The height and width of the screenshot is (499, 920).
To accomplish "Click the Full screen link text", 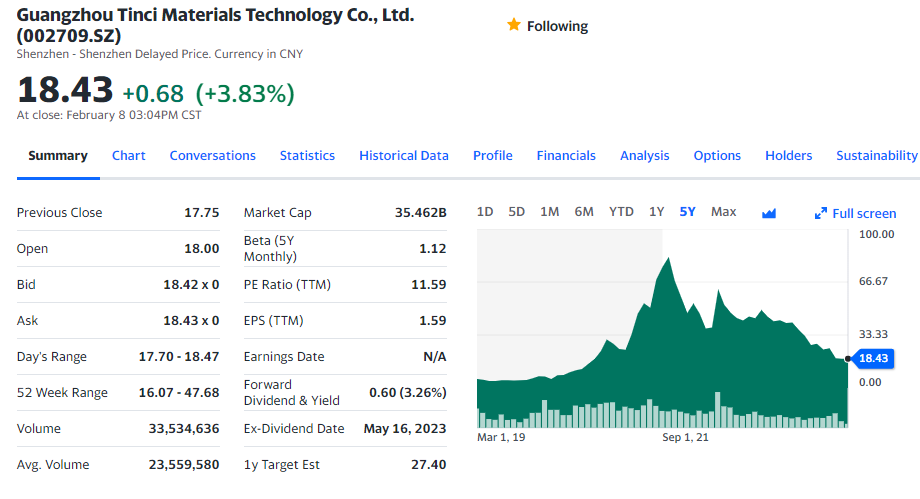I will click(x=864, y=214).
